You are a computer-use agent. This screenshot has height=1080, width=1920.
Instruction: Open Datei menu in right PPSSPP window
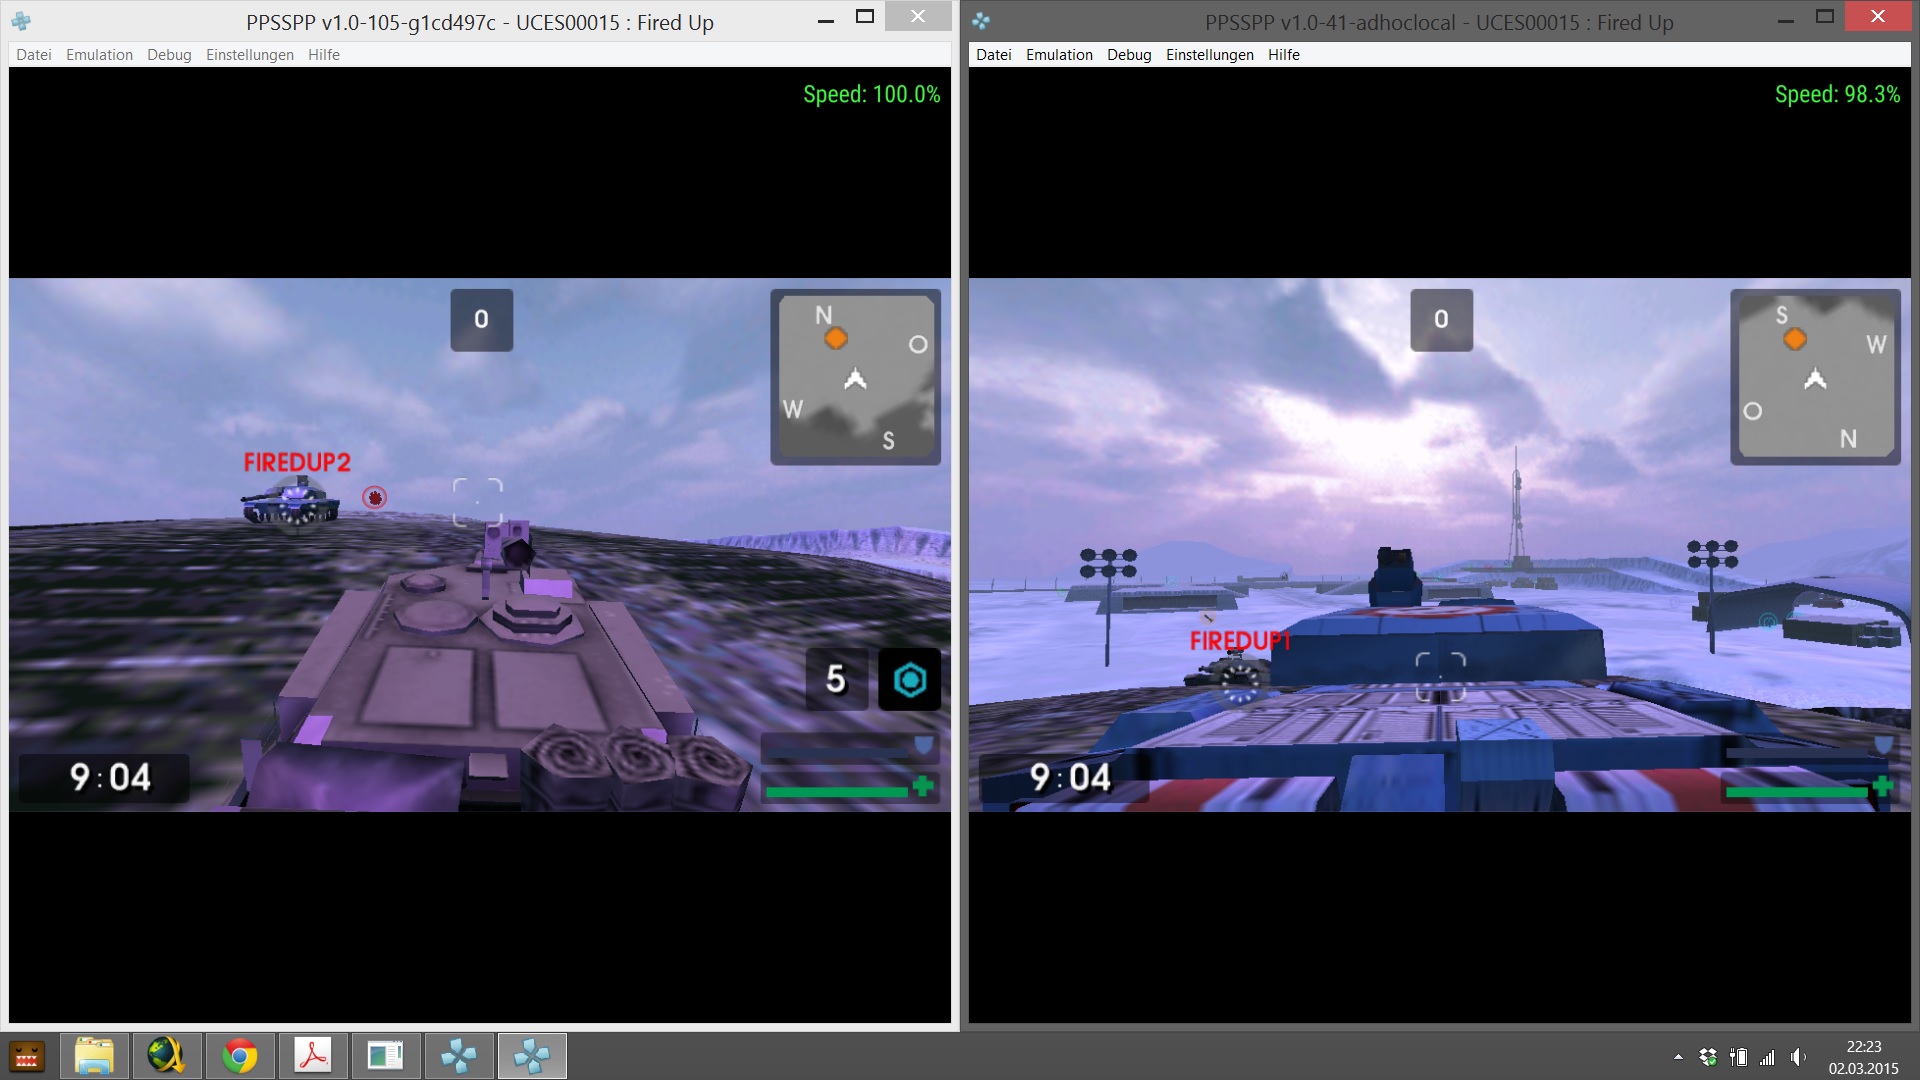tap(994, 55)
